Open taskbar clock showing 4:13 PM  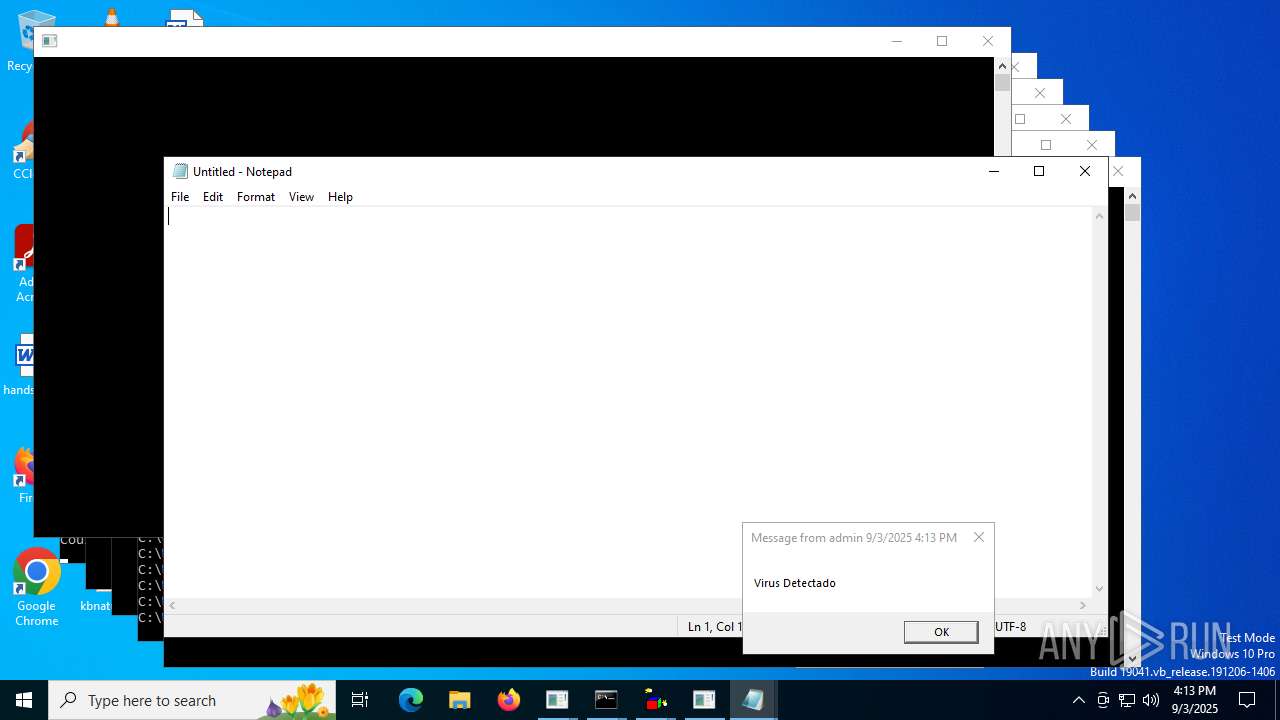[1195, 700]
